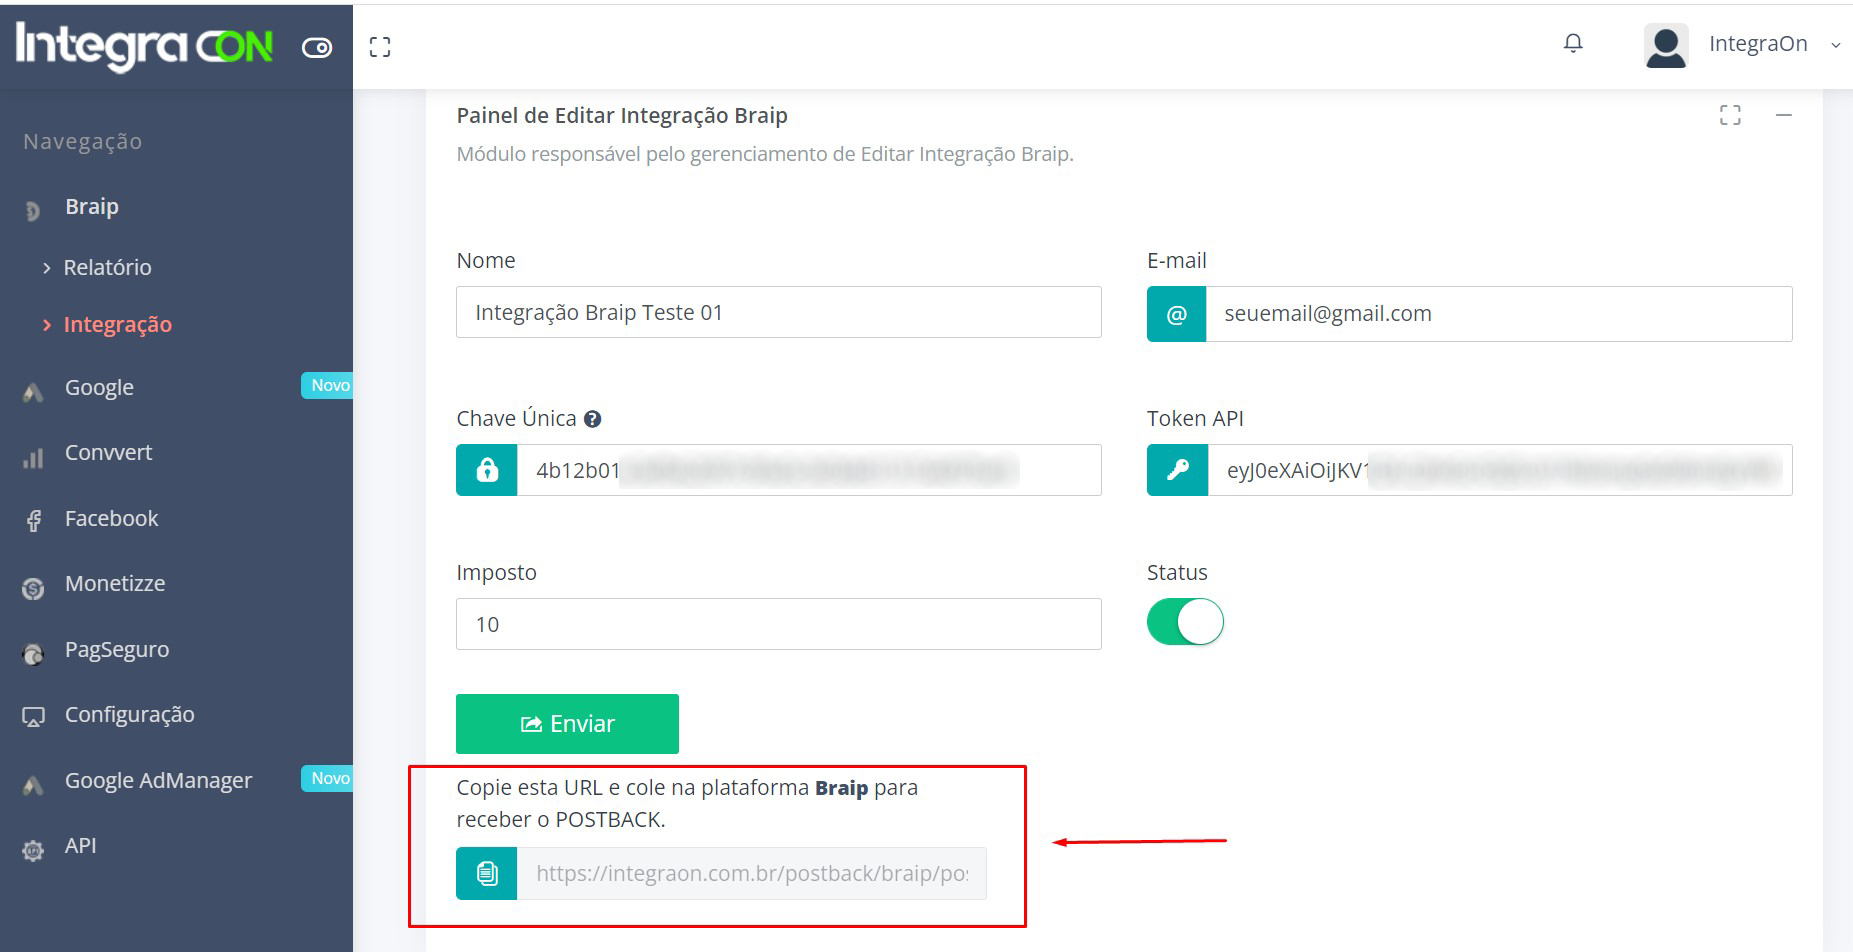Open the Monetizze menu item
The height and width of the screenshot is (952, 1853).
click(115, 583)
